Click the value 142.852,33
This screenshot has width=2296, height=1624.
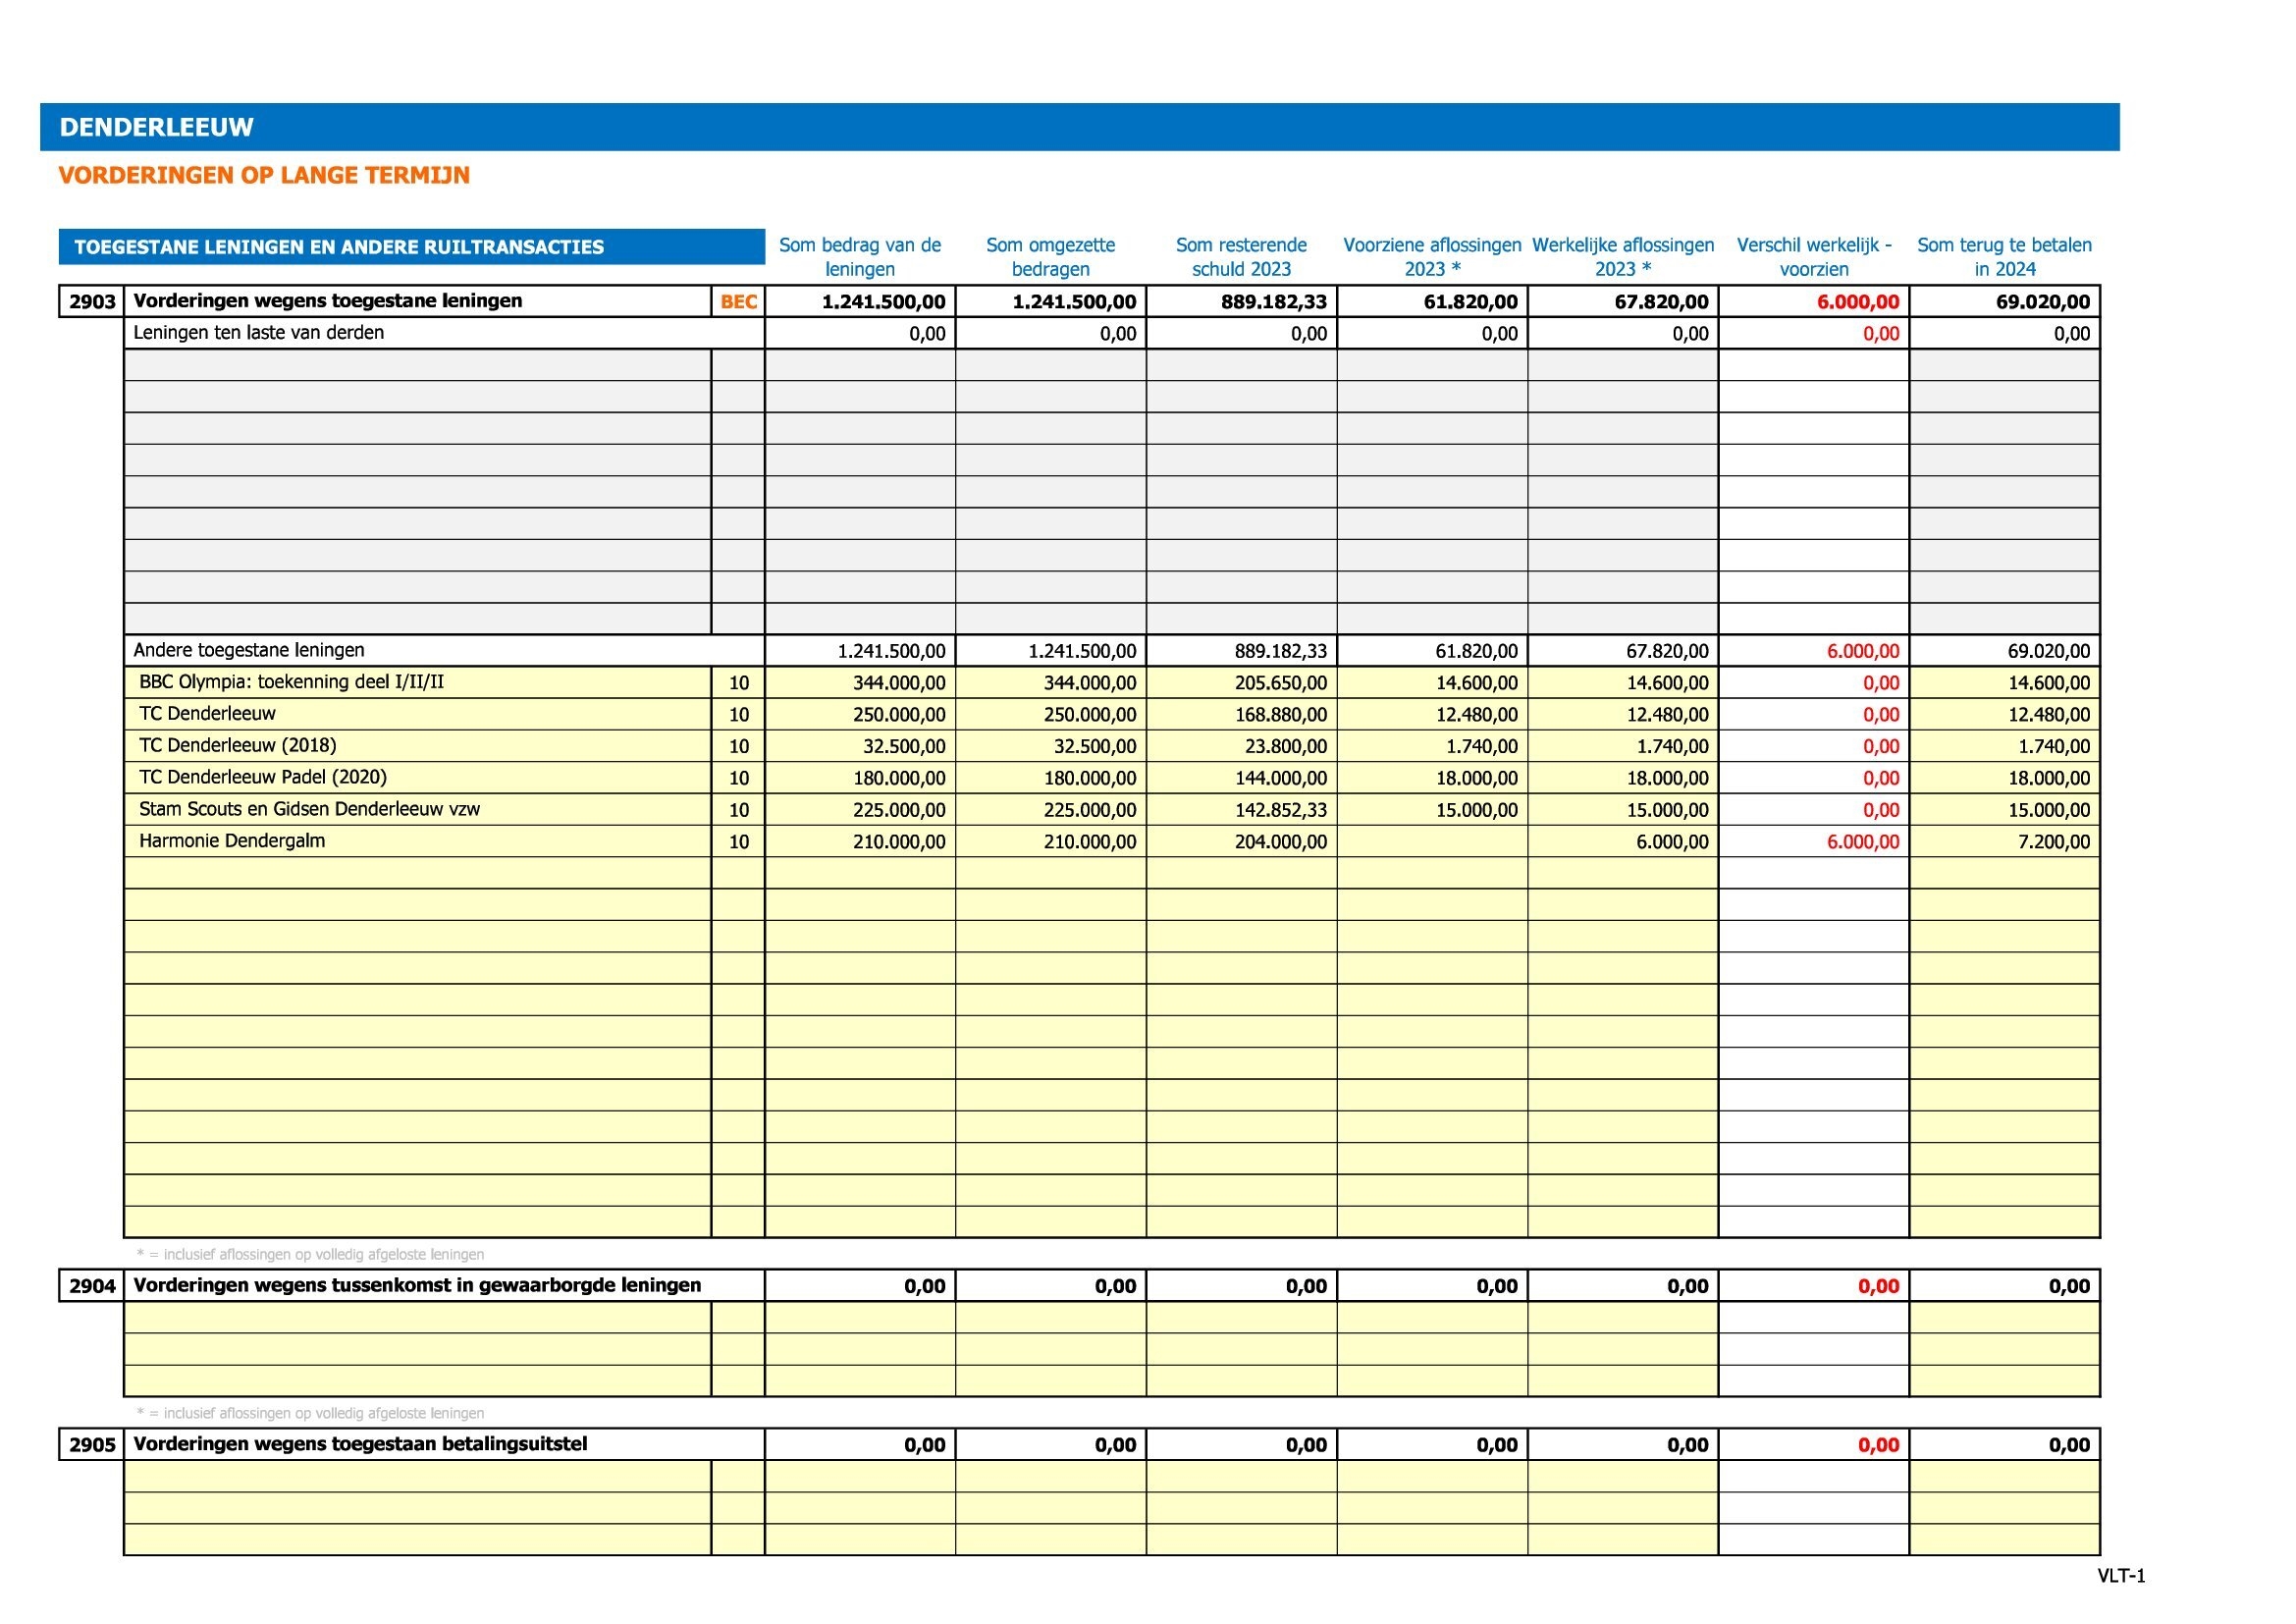[1280, 810]
